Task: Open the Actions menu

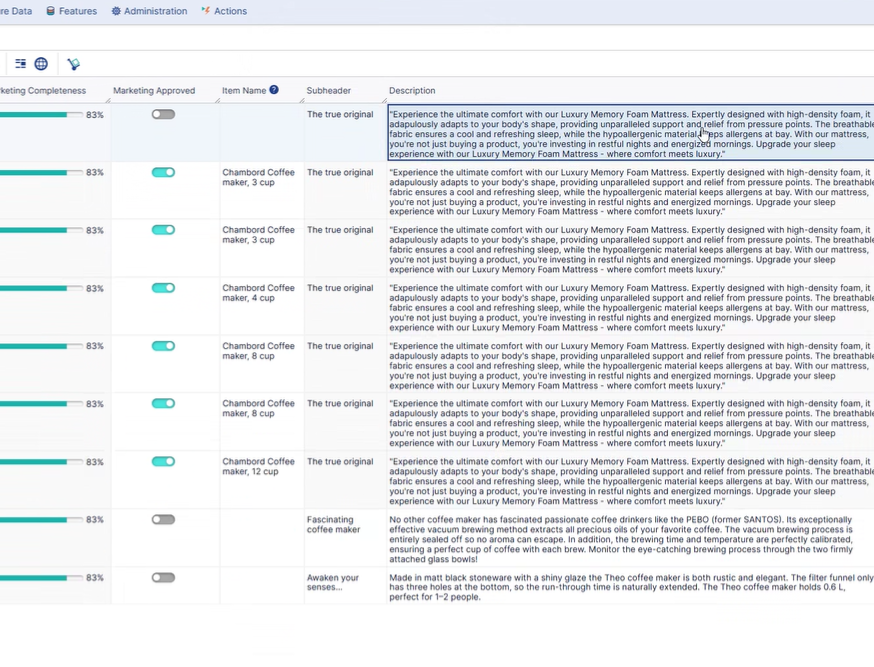Action: (x=230, y=11)
